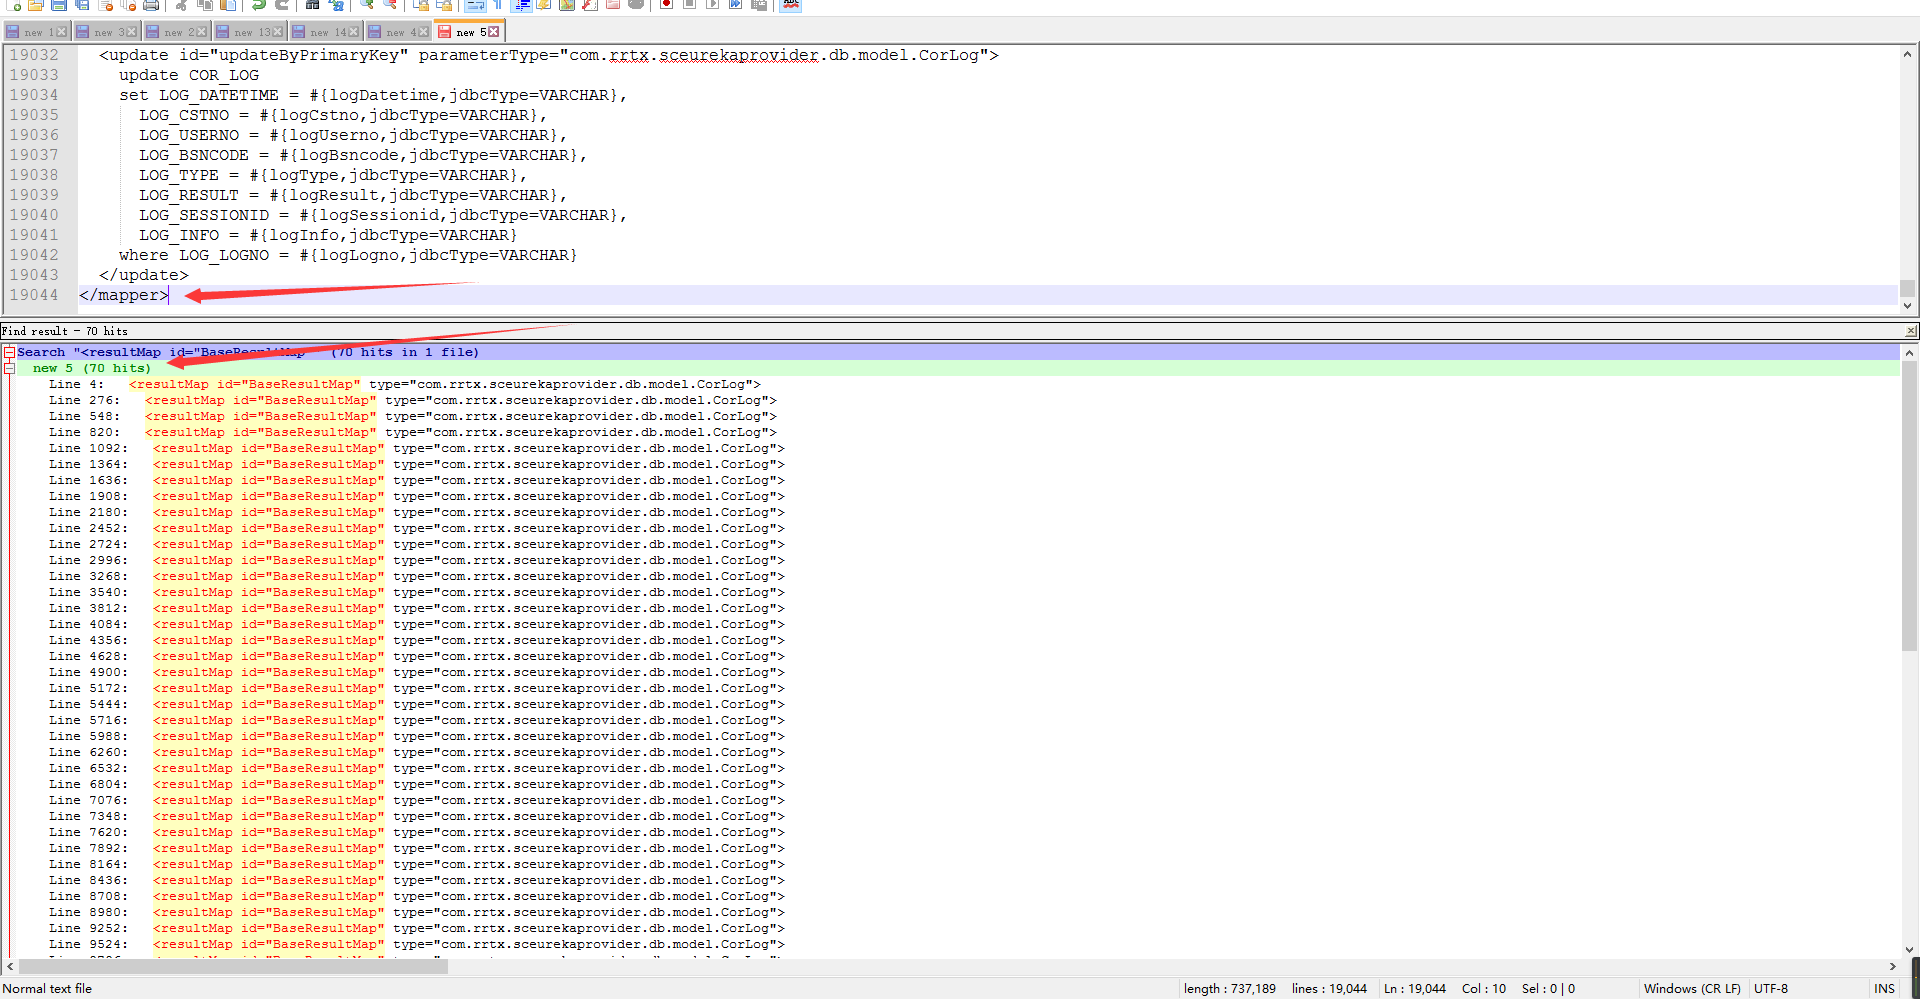
Task: Select the new 14 tab
Action: click(325, 32)
